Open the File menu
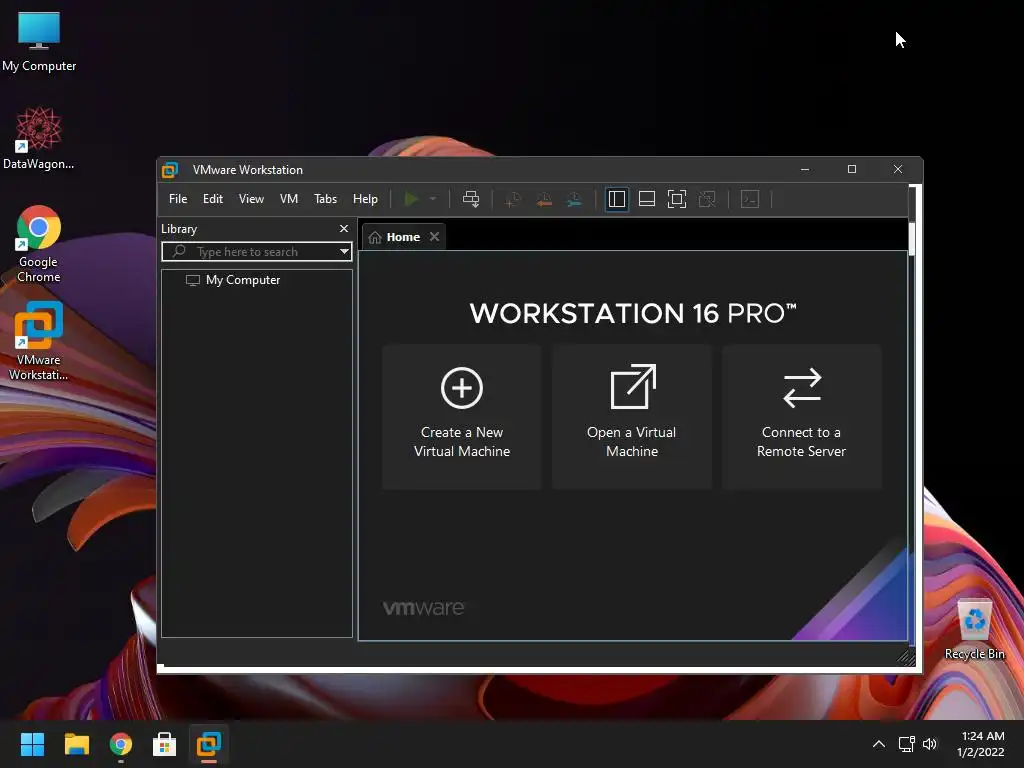The width and height of the screenshot is (1024, 768). (178, 199)
